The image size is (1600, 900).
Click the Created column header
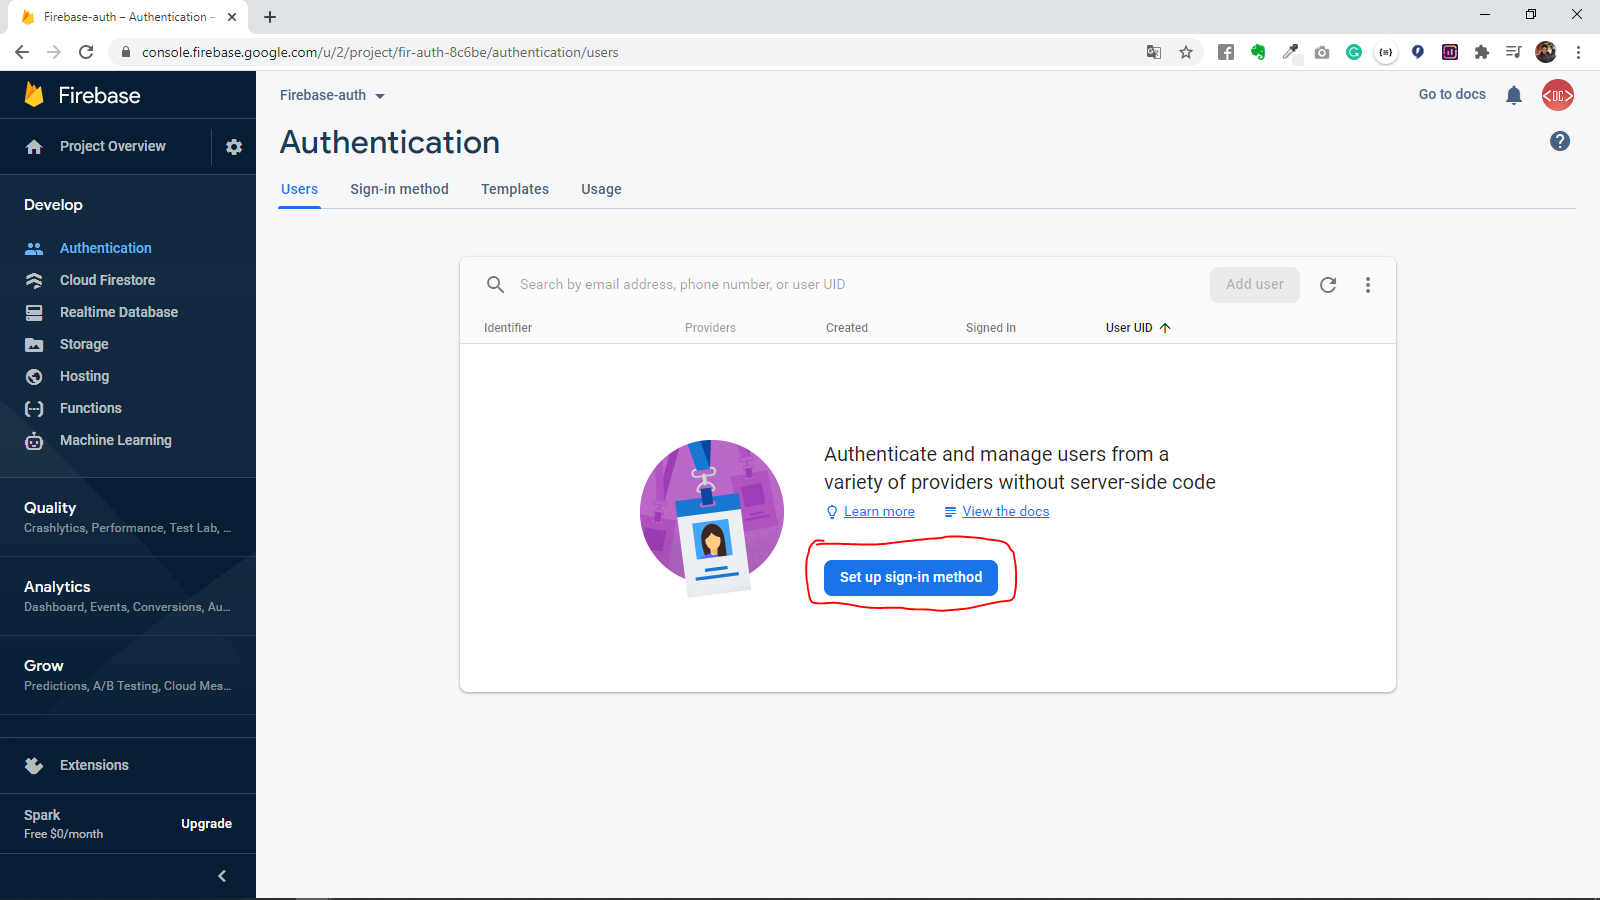[847, 328]
